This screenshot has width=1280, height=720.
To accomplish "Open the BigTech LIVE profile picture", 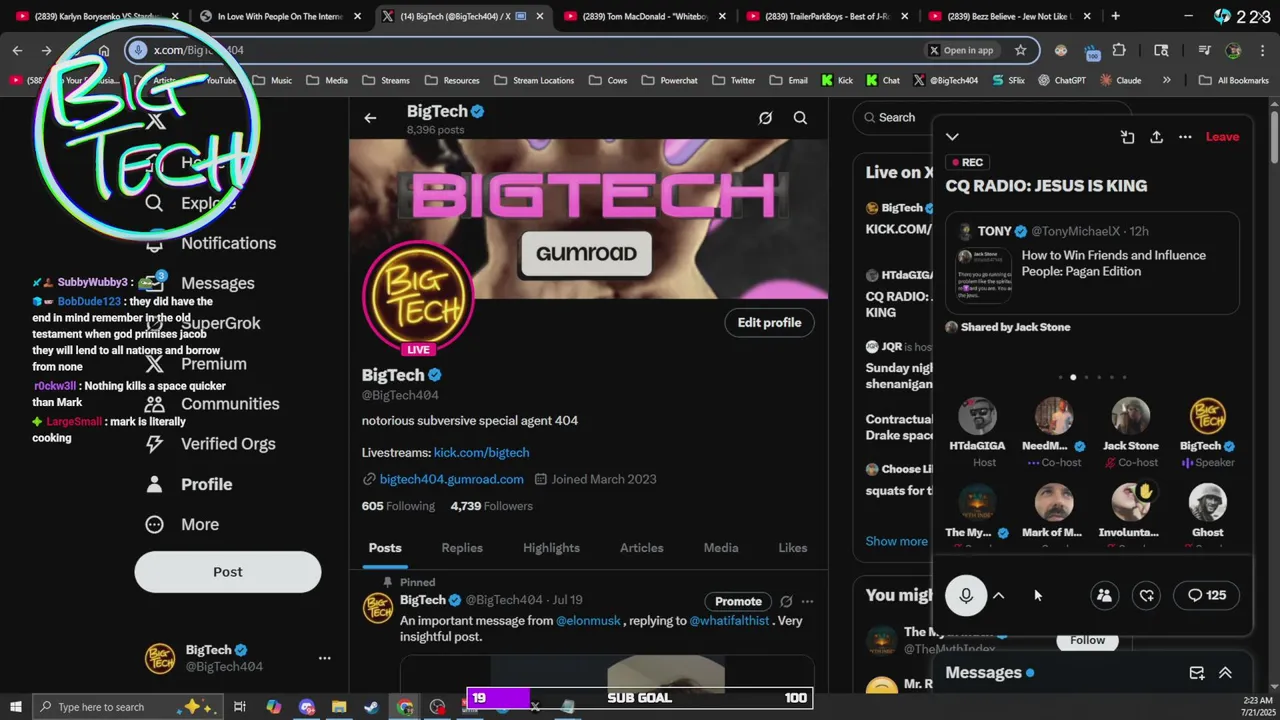I will [418, 298].
